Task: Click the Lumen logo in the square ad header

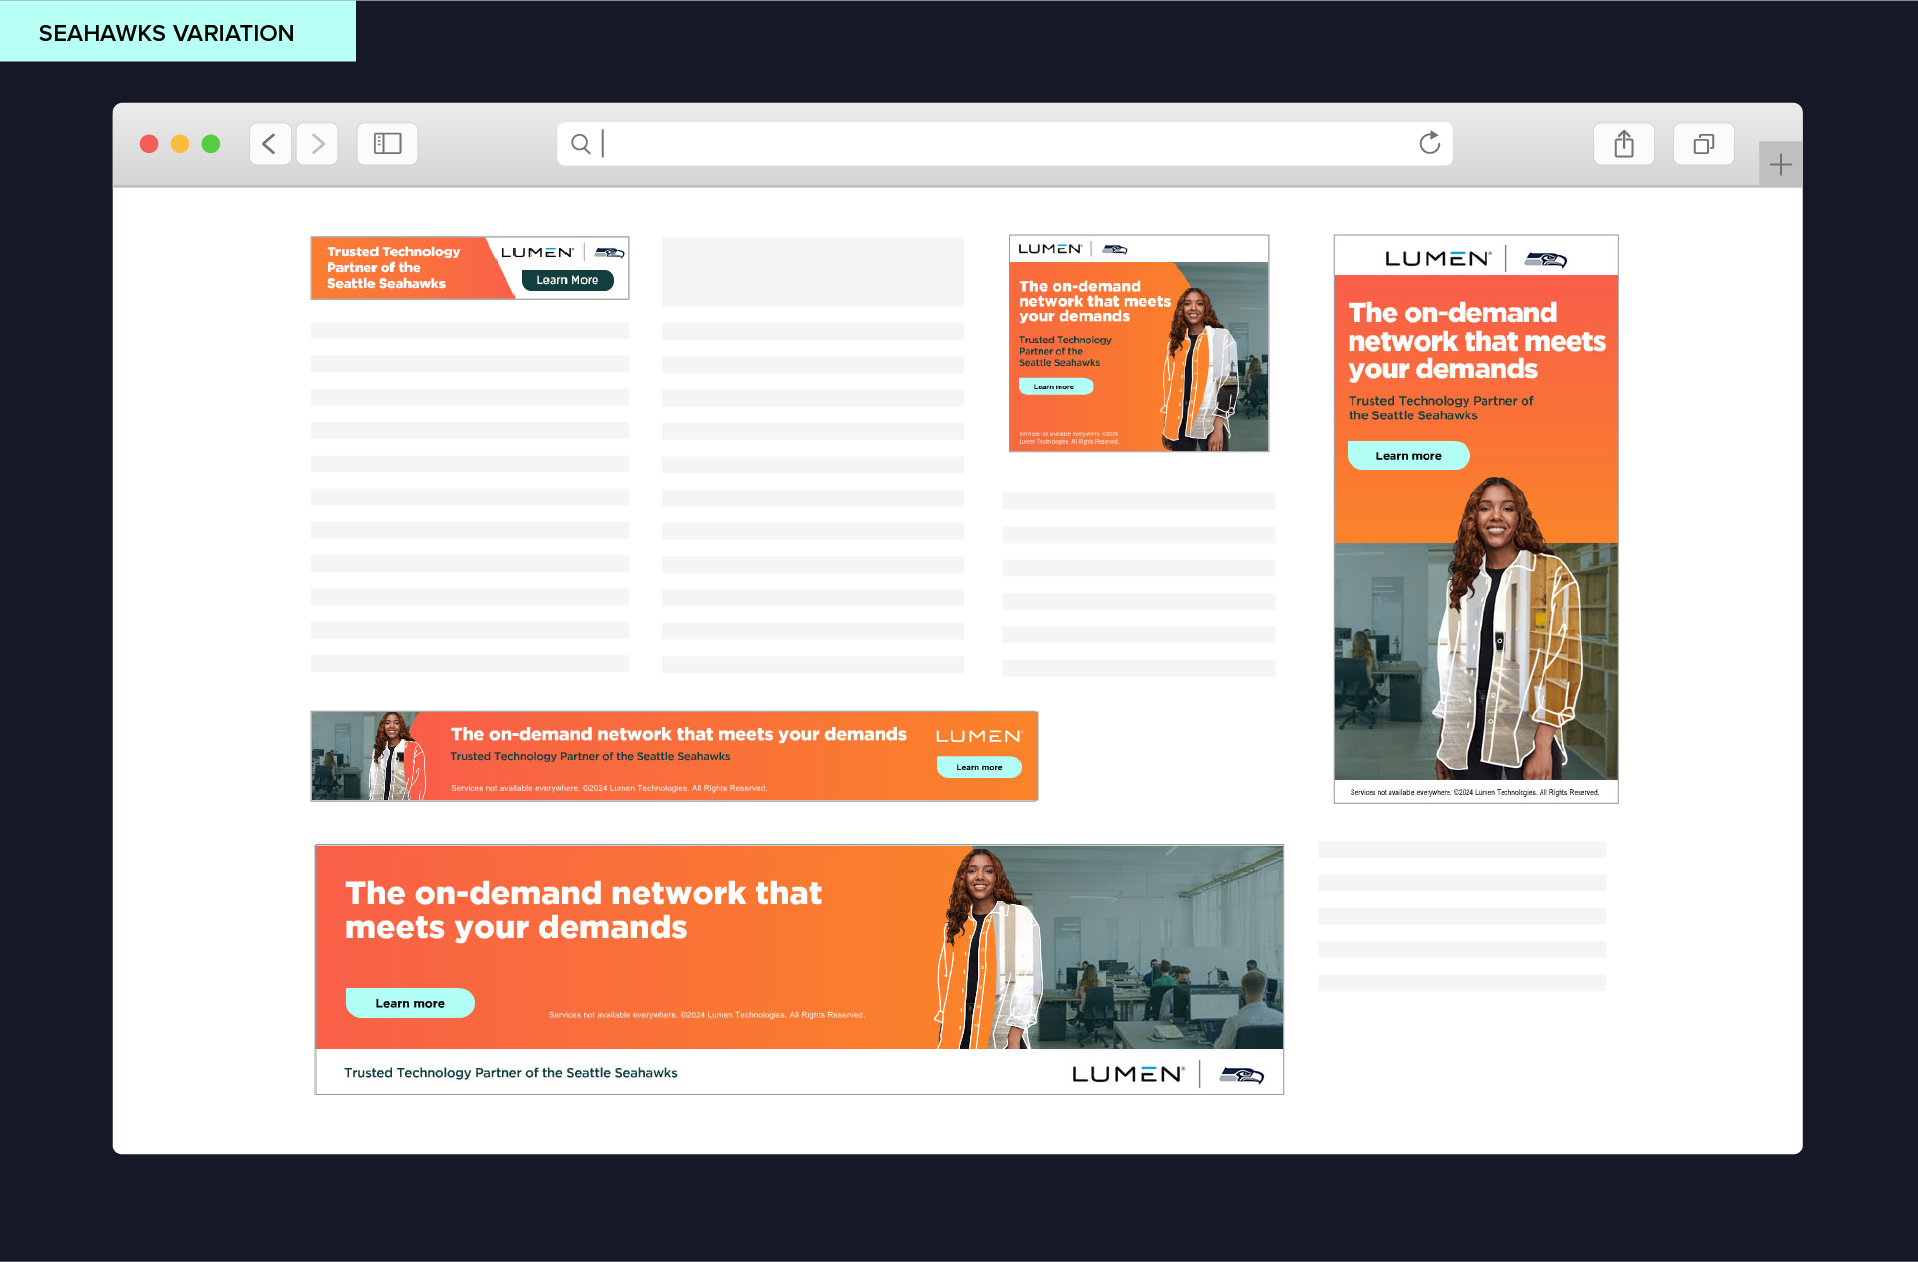Action: pos(1050,249)
